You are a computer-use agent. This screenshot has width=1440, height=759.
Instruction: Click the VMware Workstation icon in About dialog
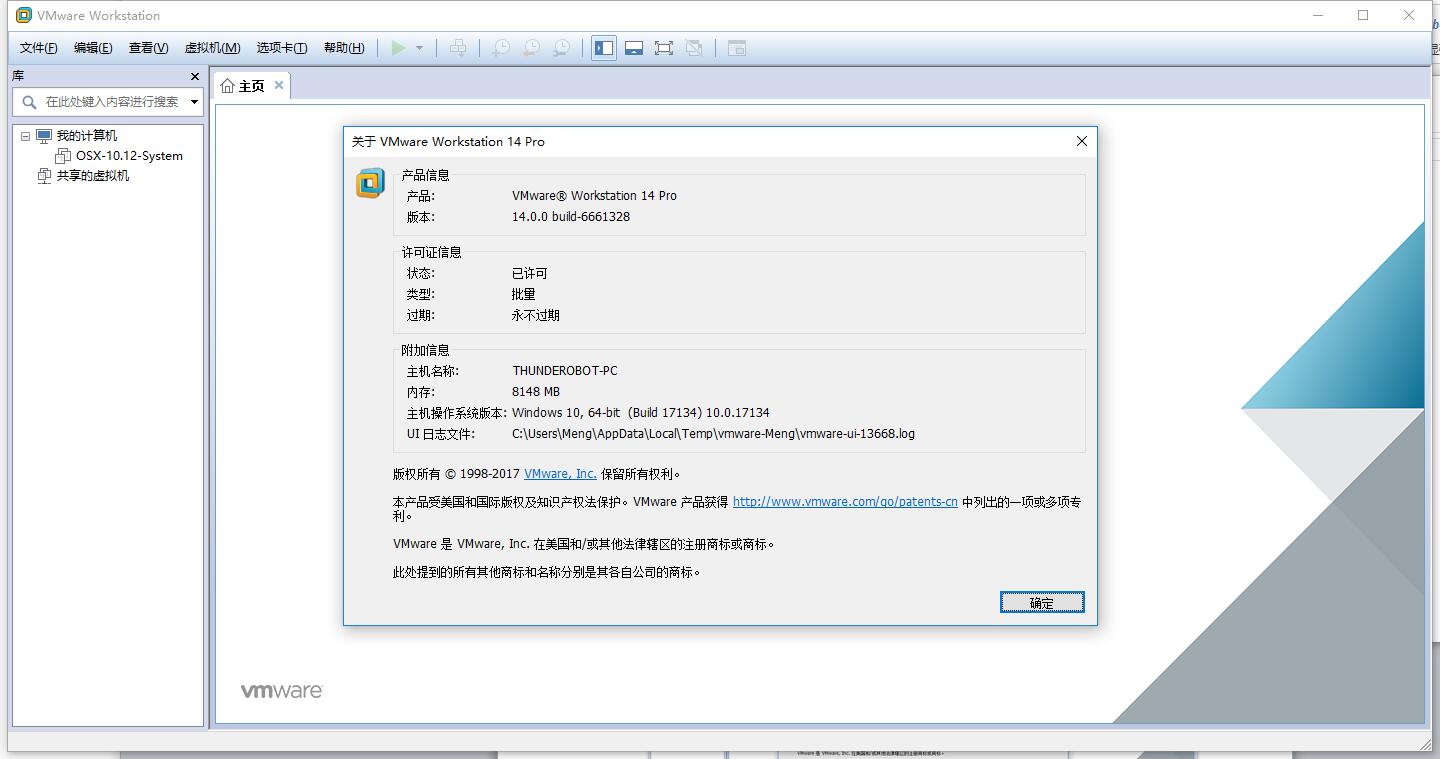pyautogui.click(x=370, y=183)
